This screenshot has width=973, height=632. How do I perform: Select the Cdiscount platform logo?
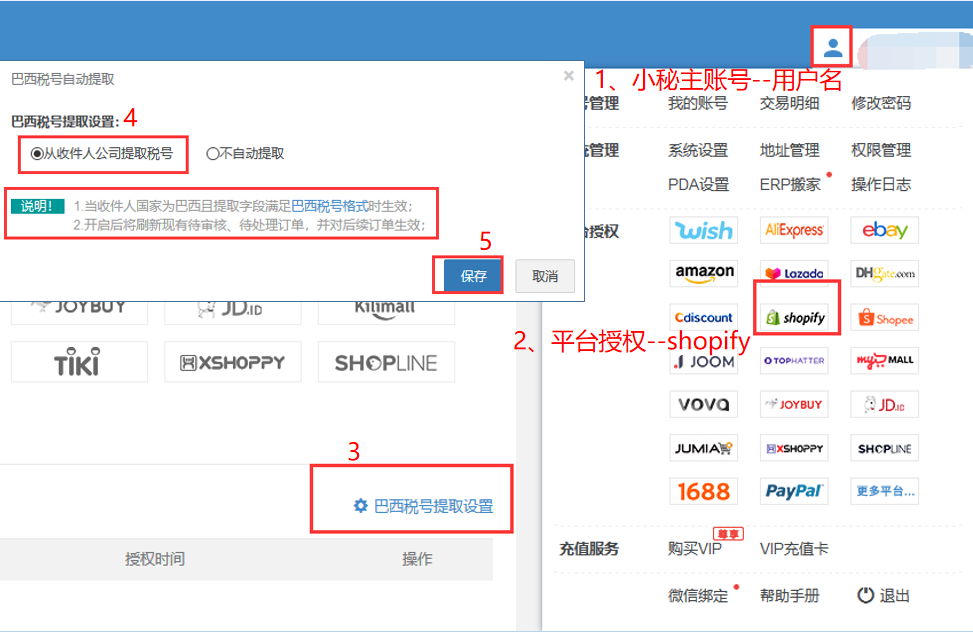tap(704, 318)
